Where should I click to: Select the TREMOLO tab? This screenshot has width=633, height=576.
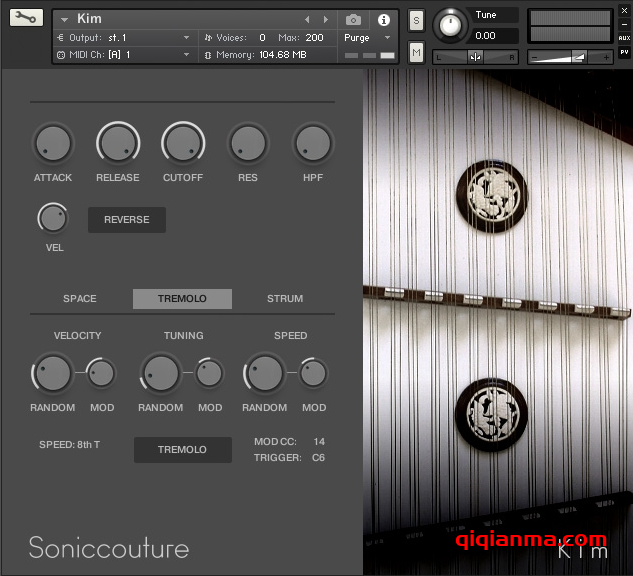click(182, 299)
